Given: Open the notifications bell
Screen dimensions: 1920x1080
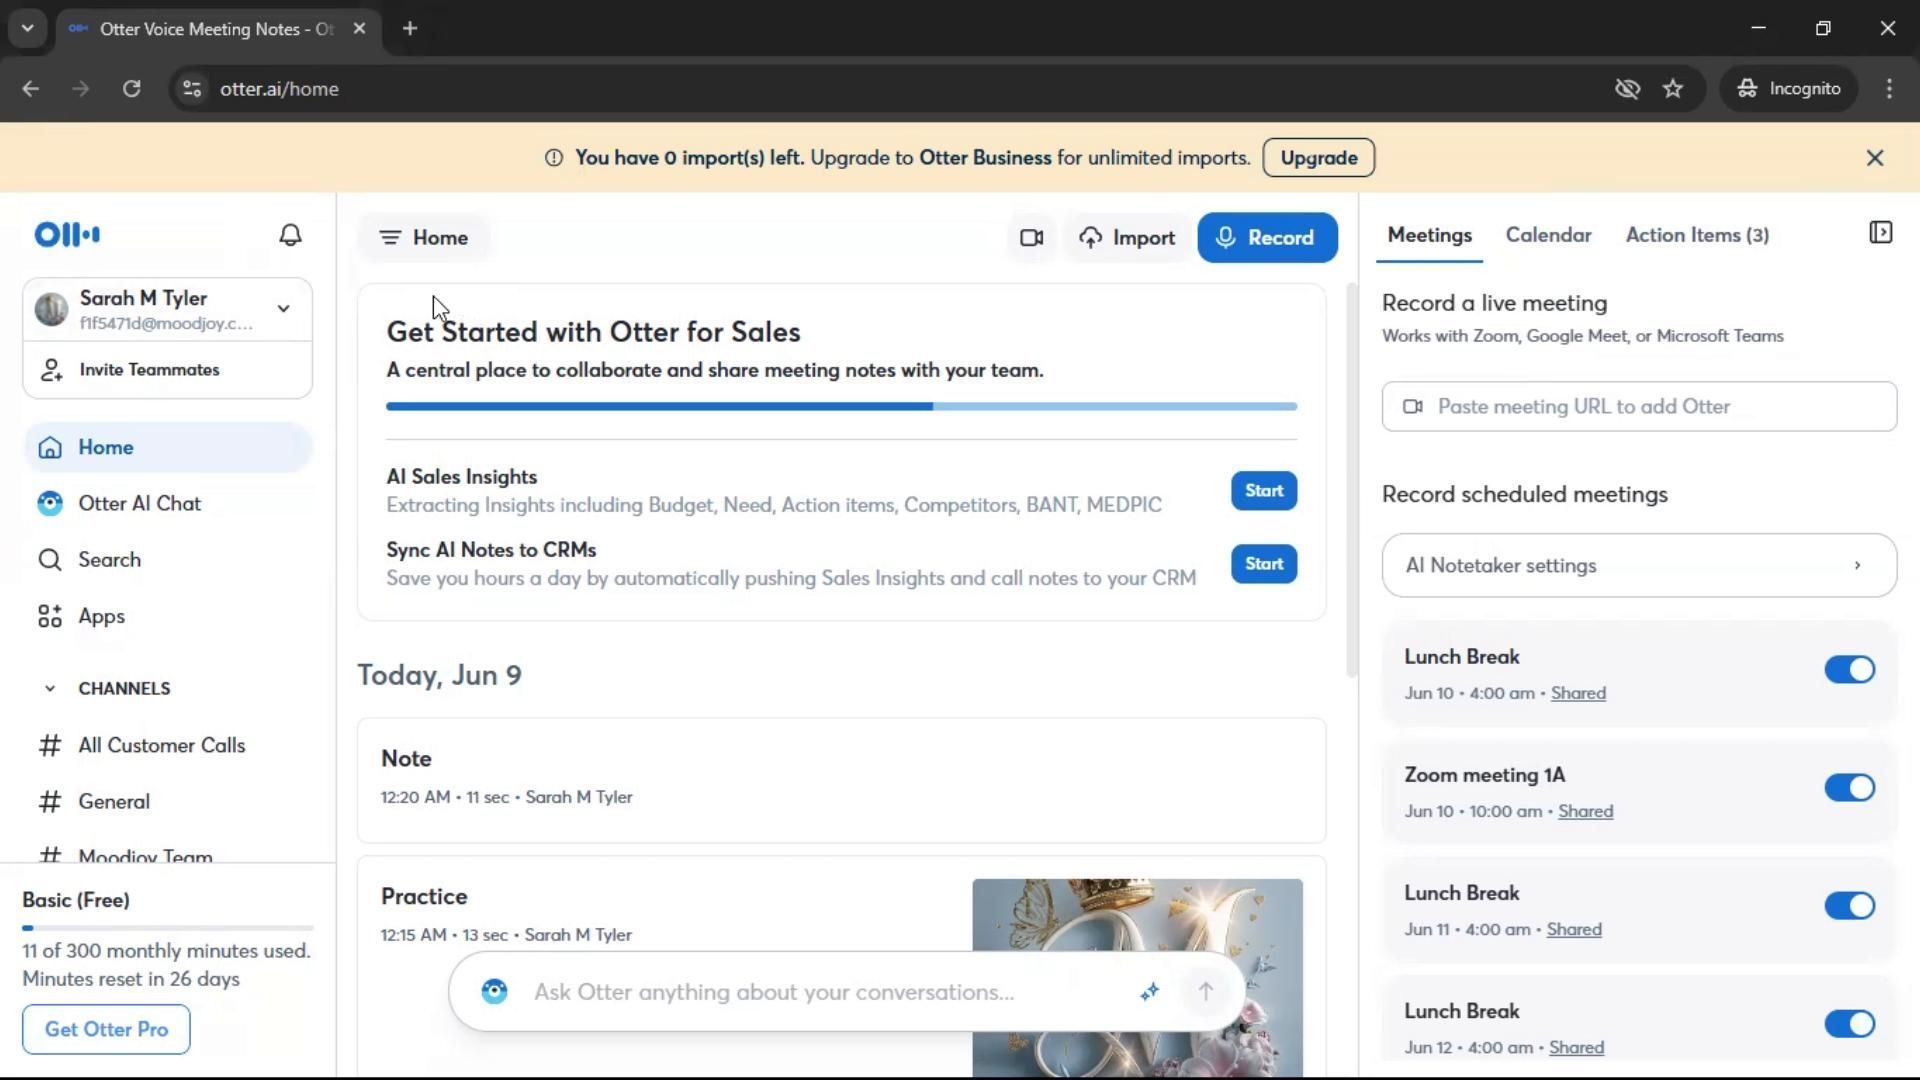Looking at the screenshot, I should point(290,235).
